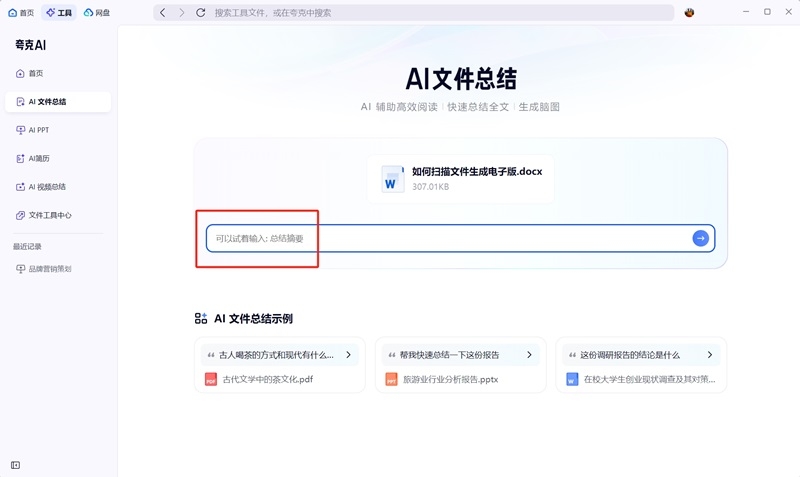
Task: Focus the 搜索工具文件 search bar
Action: point(414,13)
